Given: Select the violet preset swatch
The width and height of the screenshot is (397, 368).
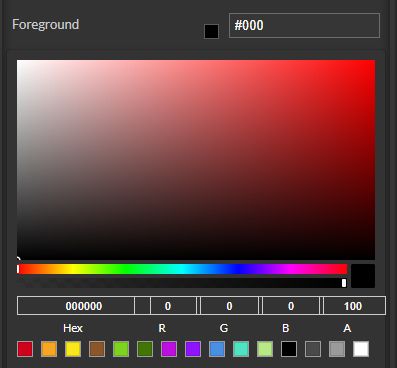Looking at the screenshot, I should (193, 349).
